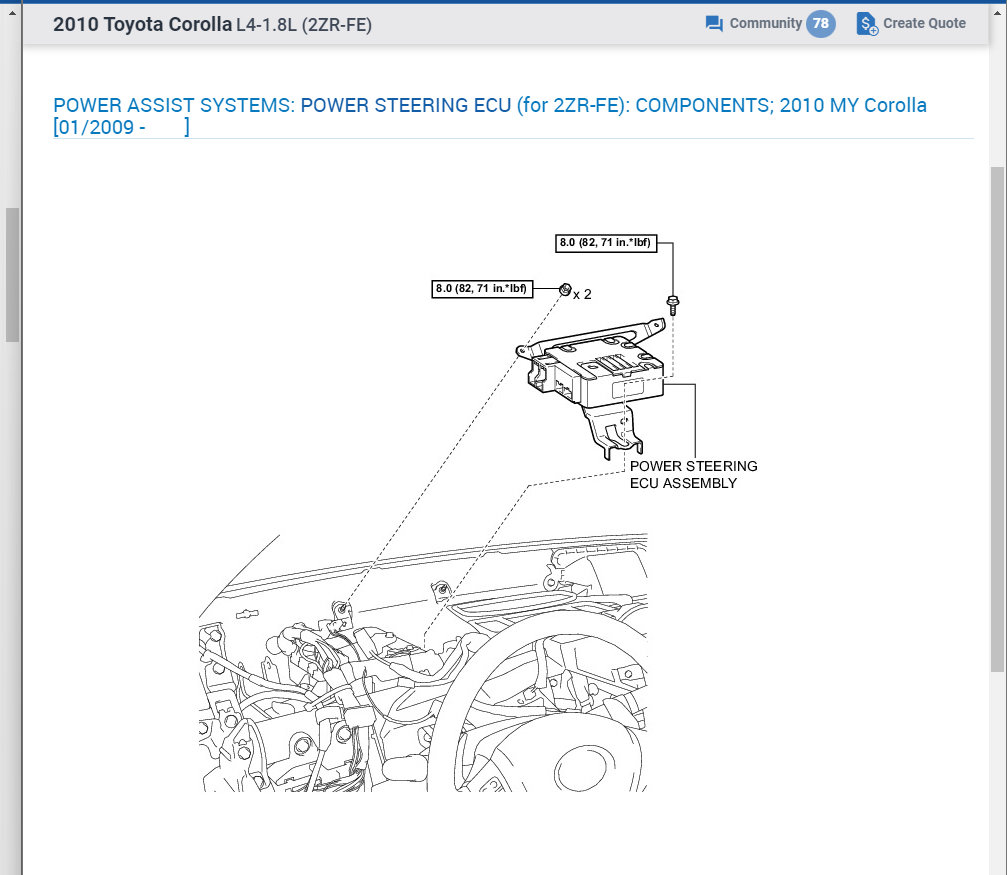This screenshot has height=875, width=1007.
Task: Click the Community label
Action: point(766,23)
